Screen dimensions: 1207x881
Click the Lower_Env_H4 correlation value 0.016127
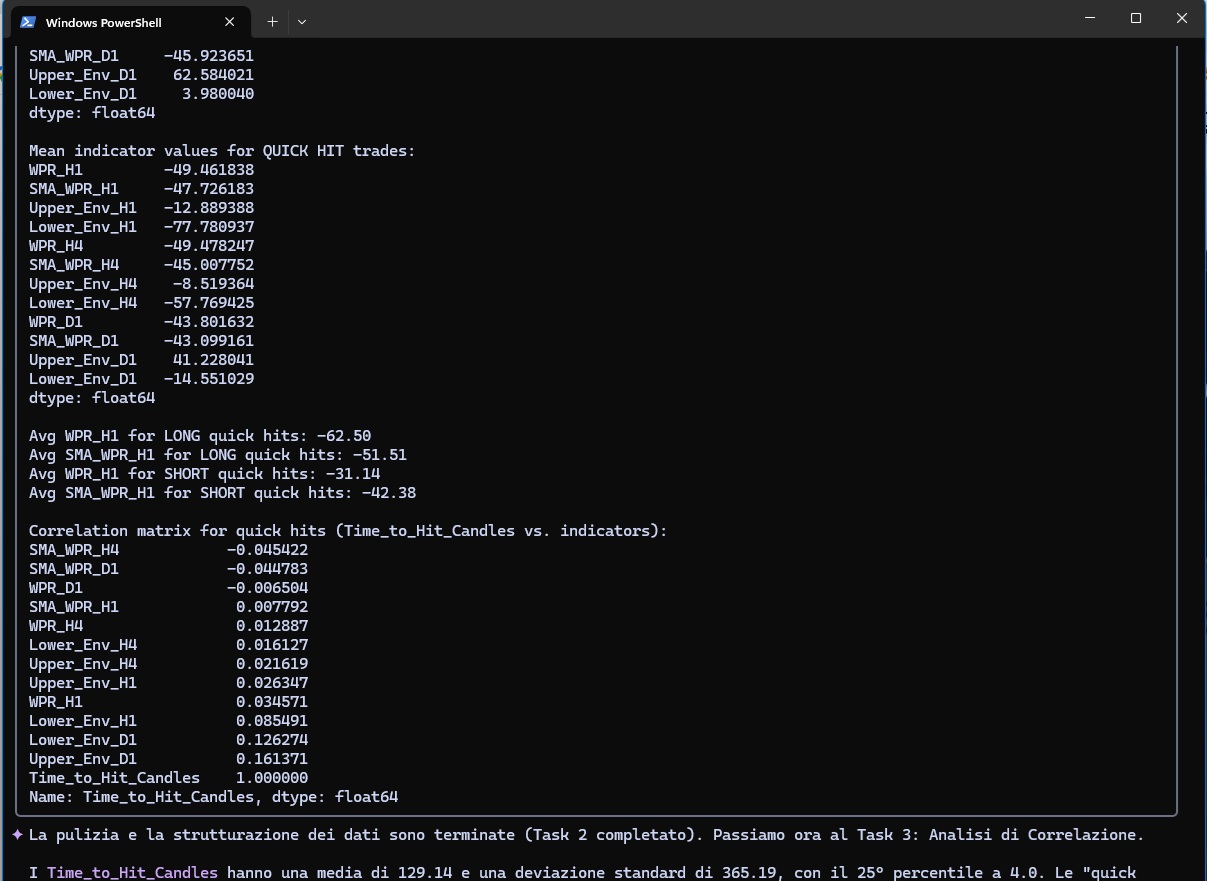[x=272, y=645]
